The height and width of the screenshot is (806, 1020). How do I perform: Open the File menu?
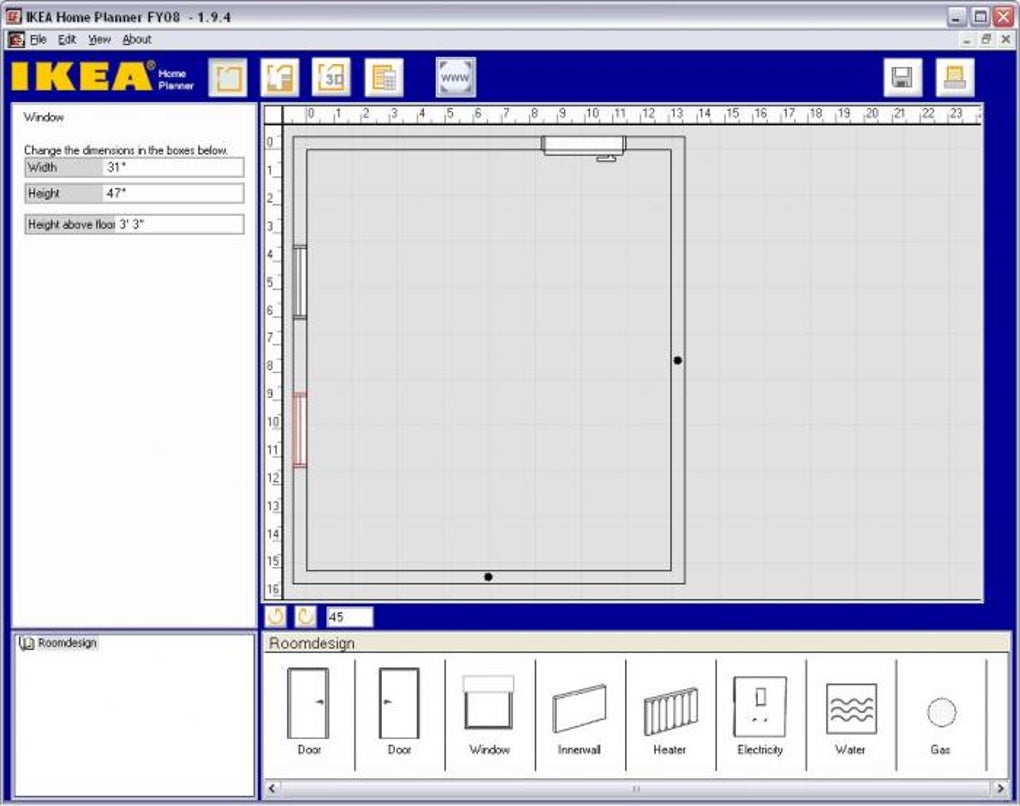click(x=38, y=40)
